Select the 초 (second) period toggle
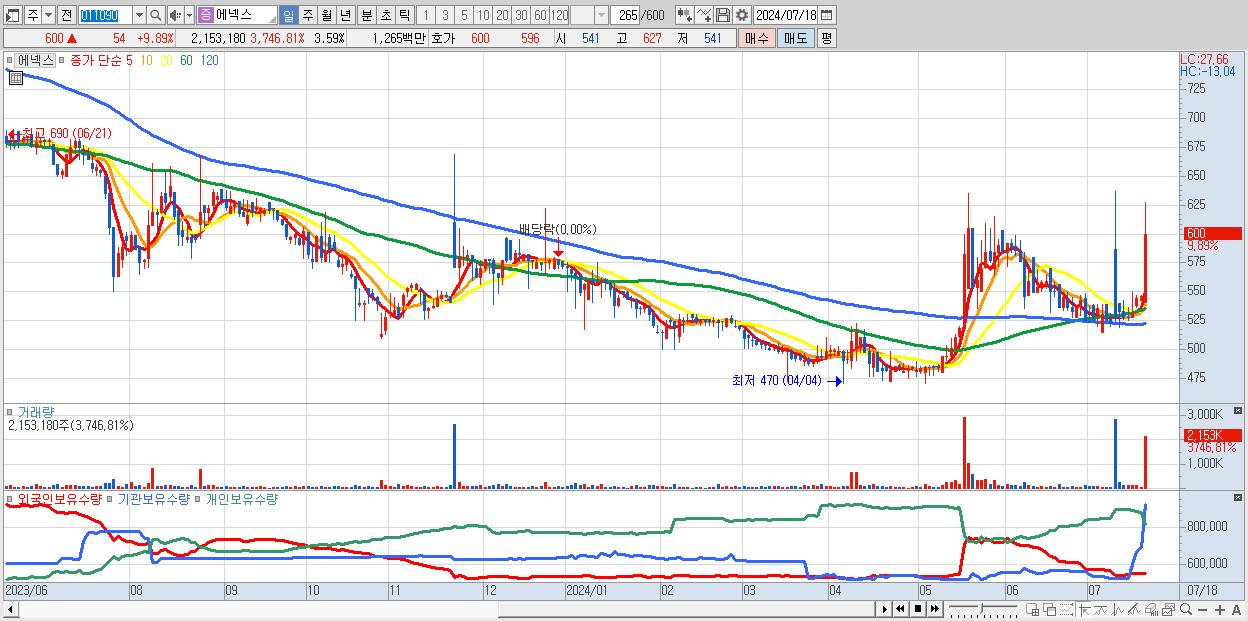This screenshot has width=1248, height=621. [x=385, y=15]
